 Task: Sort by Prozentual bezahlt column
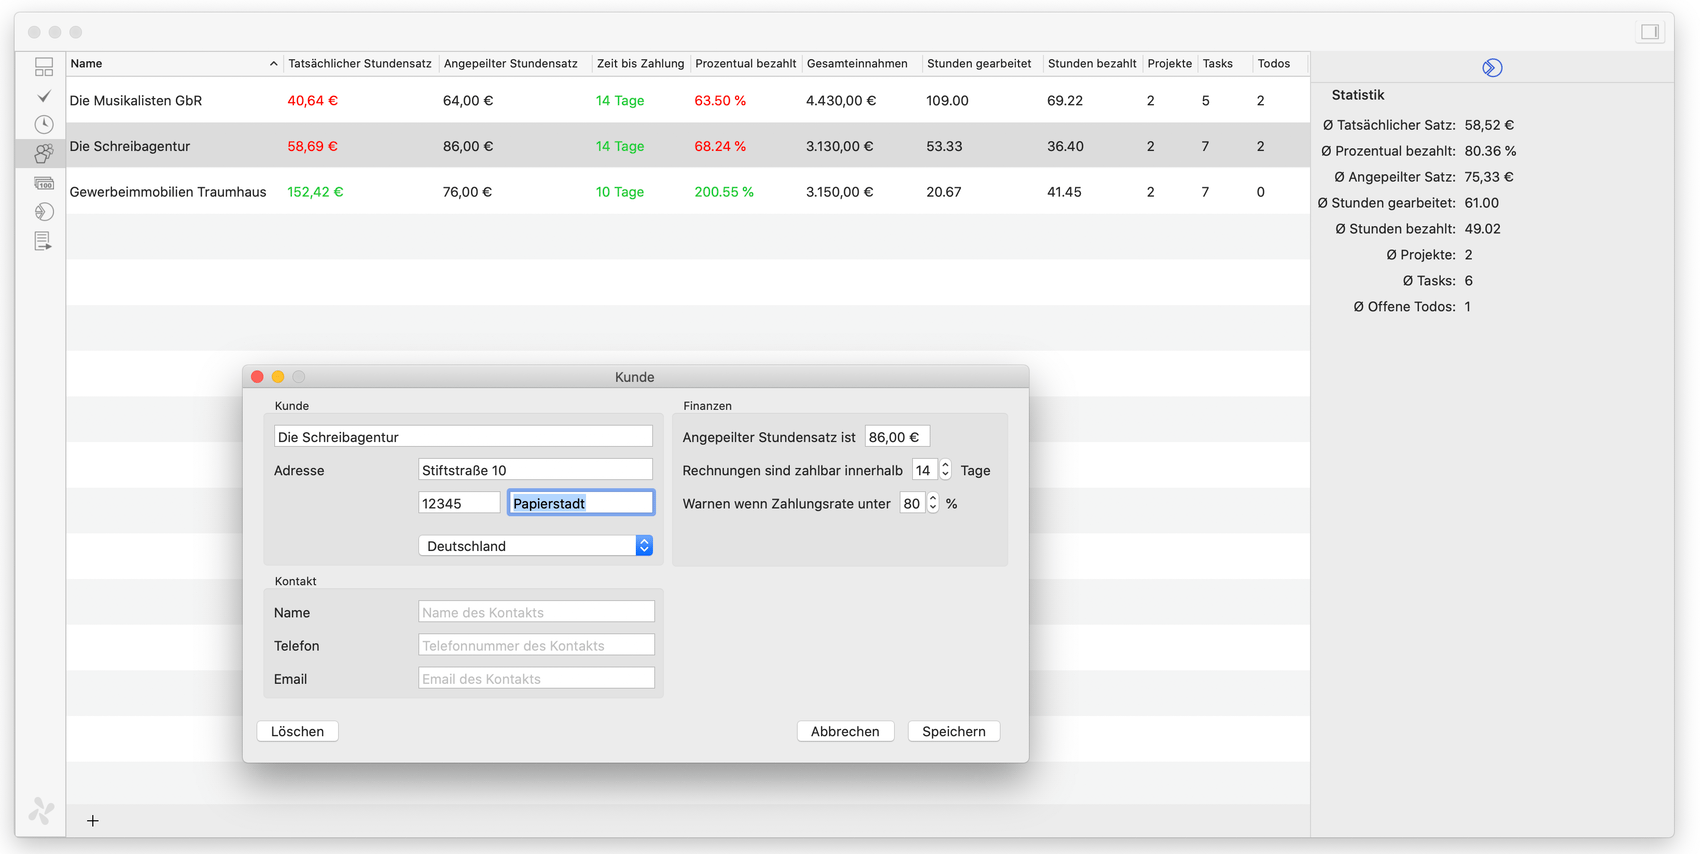coord(746,63)
